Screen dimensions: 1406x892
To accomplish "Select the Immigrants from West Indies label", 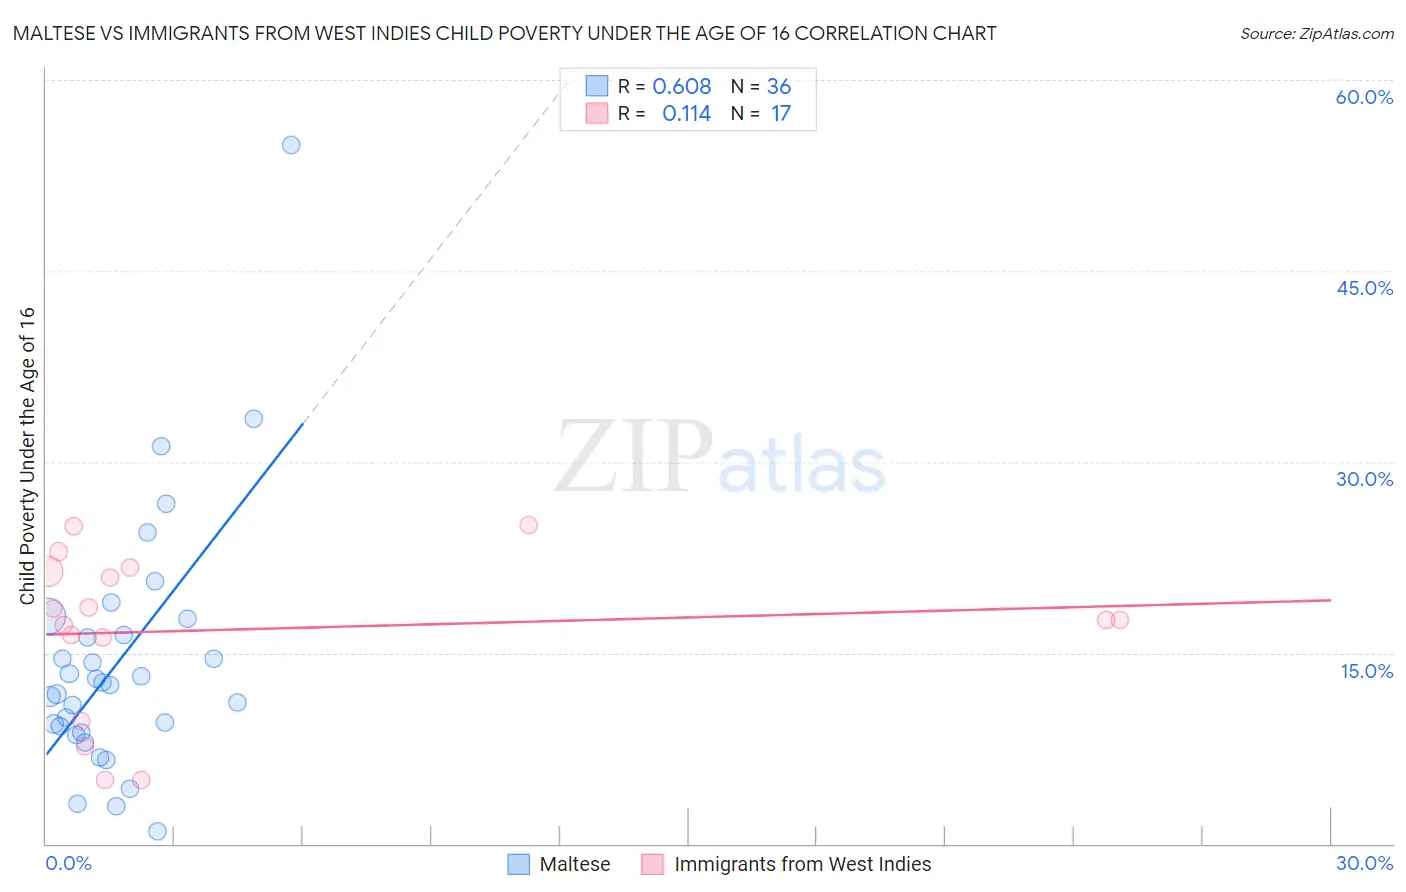I will click(803, 864).
